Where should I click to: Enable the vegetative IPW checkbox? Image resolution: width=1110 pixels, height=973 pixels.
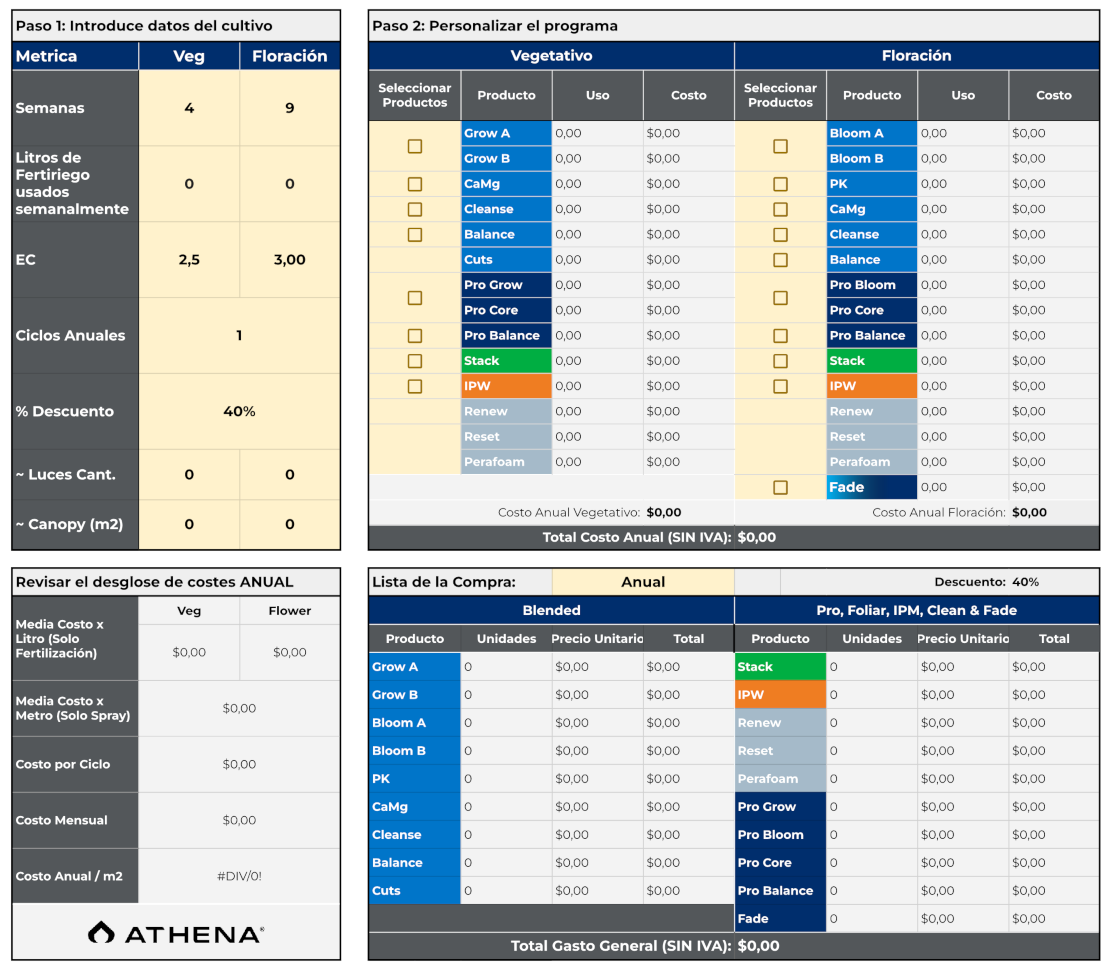click(x=415, y=386)
